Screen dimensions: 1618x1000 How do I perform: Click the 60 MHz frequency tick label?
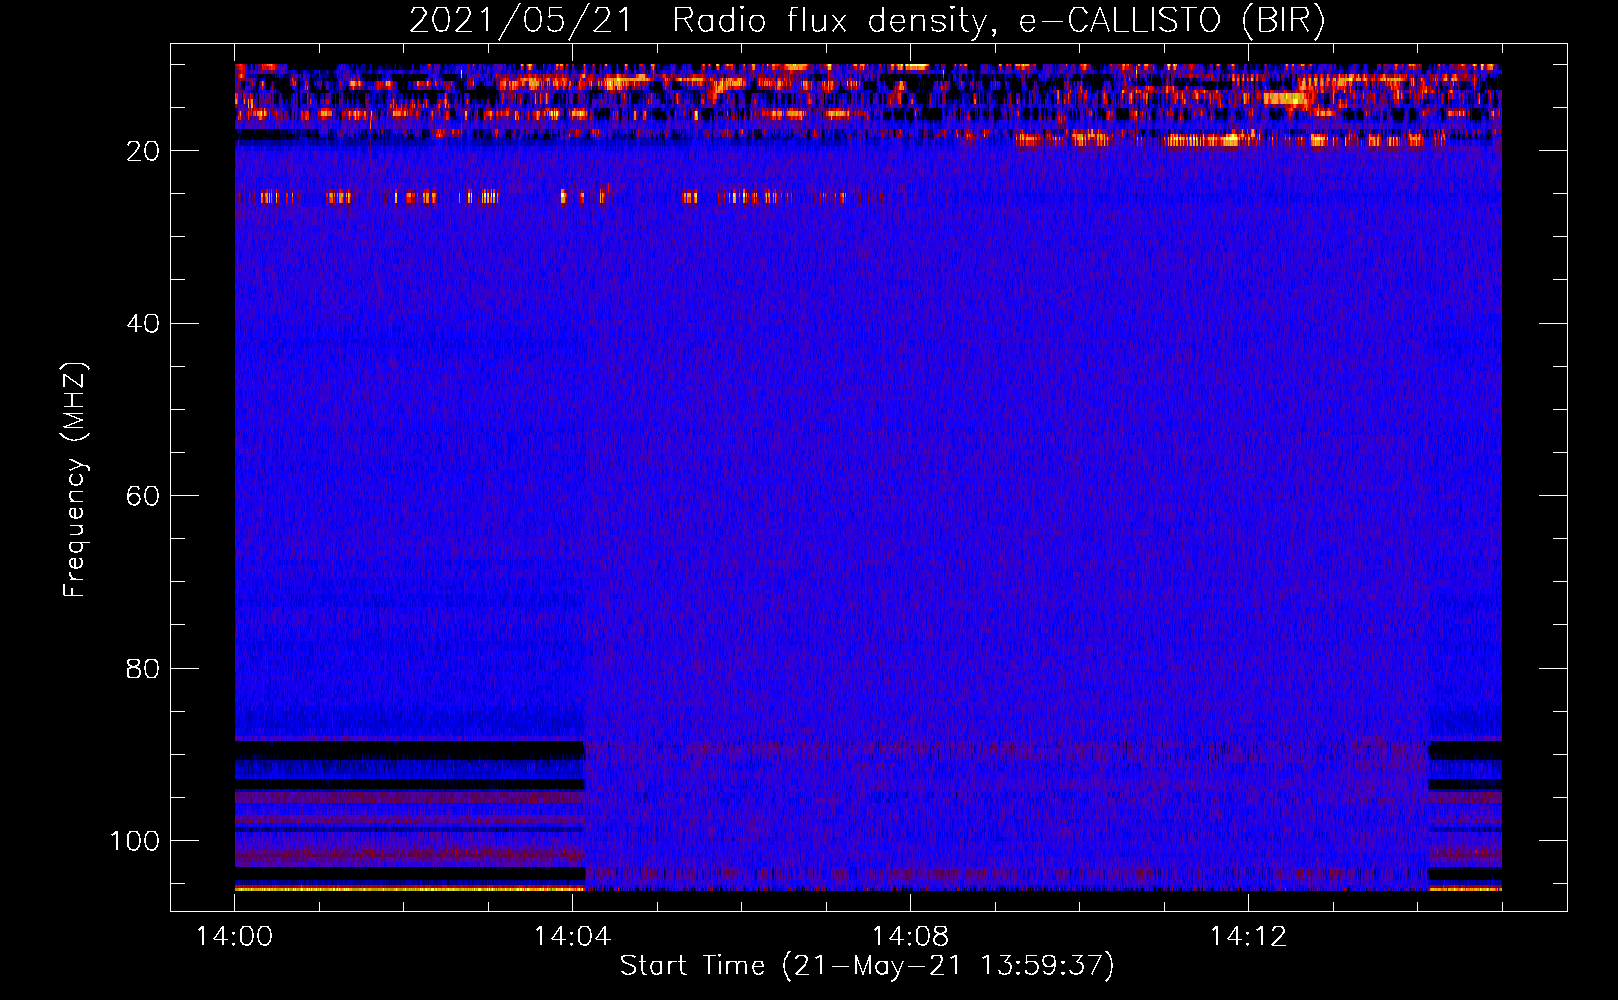pyautogui.click(x=143, y=497)
